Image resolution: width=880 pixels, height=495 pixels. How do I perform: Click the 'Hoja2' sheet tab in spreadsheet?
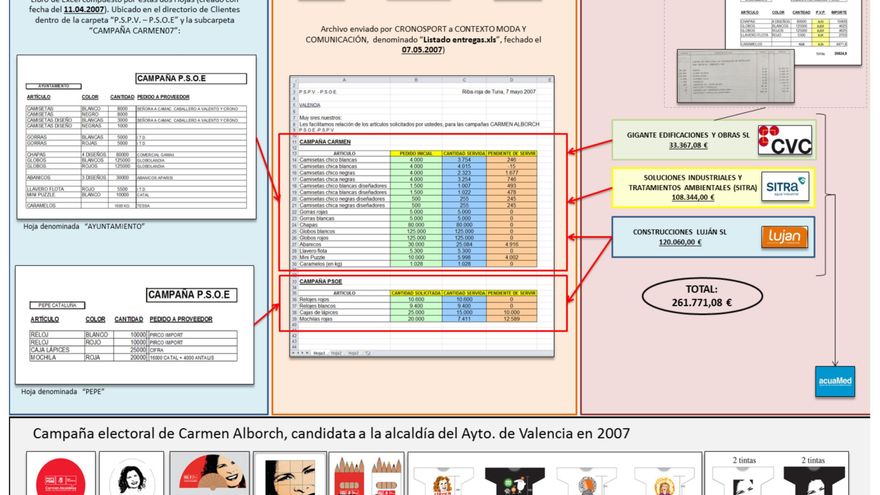tap(336, 353)
